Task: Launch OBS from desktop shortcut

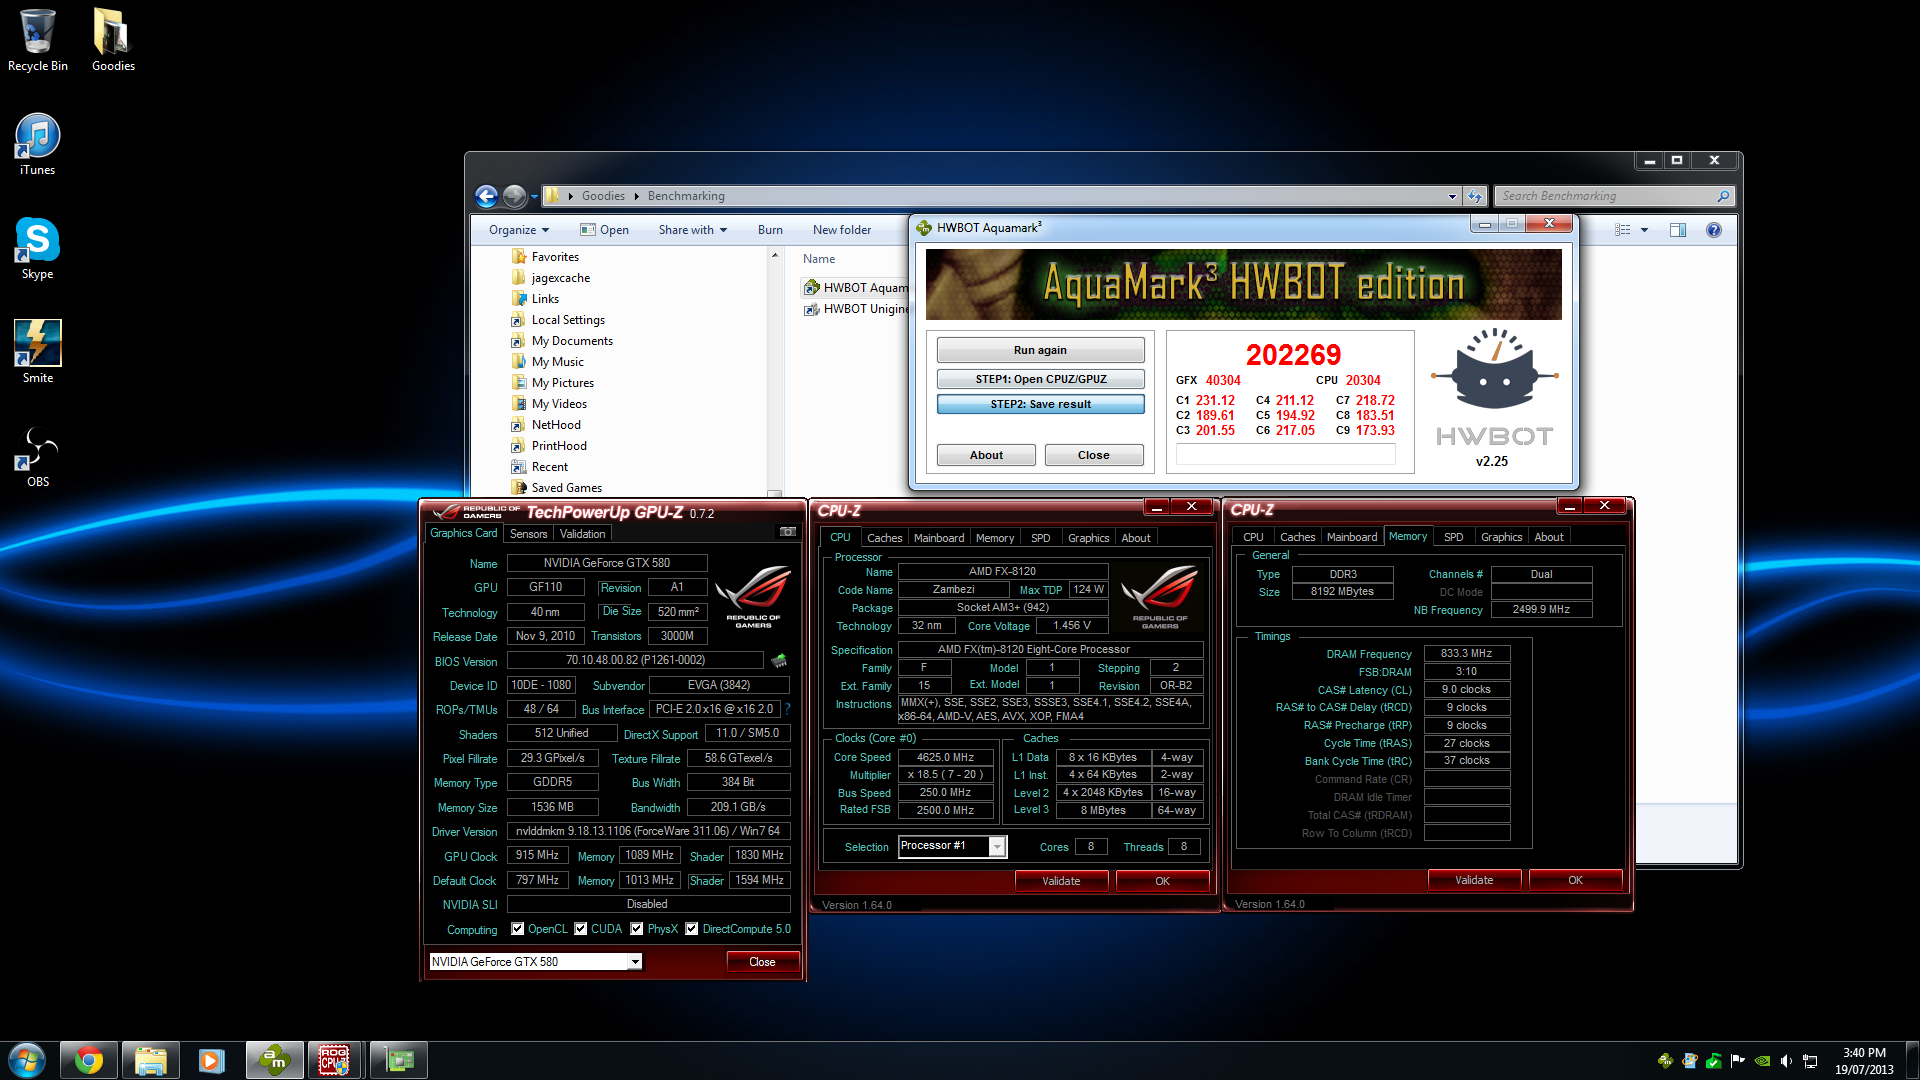Action: [38, 457]
